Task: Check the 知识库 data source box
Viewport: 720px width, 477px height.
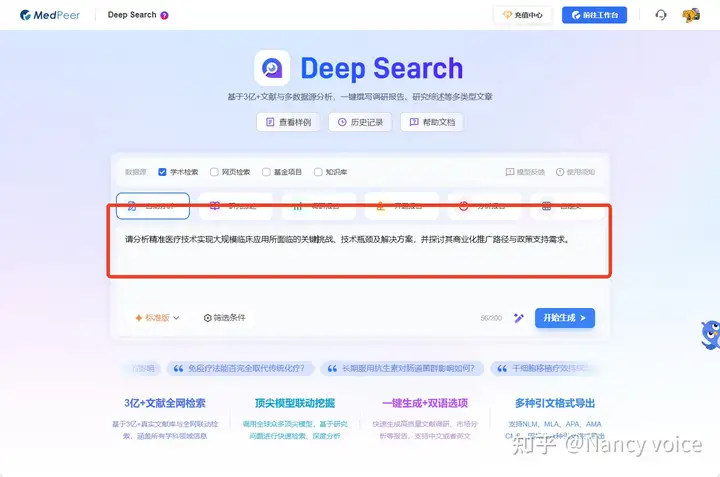Action: pos(318,172)
